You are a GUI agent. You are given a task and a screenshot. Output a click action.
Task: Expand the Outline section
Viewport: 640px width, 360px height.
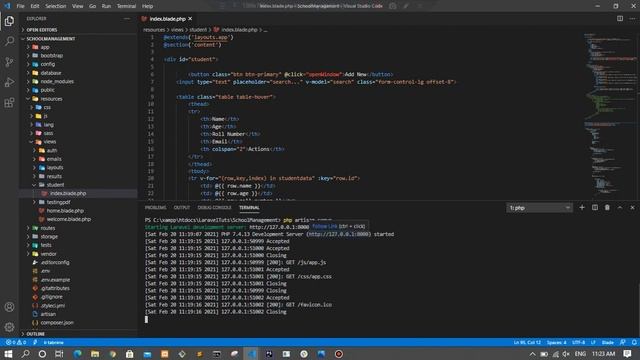point(36,334)
